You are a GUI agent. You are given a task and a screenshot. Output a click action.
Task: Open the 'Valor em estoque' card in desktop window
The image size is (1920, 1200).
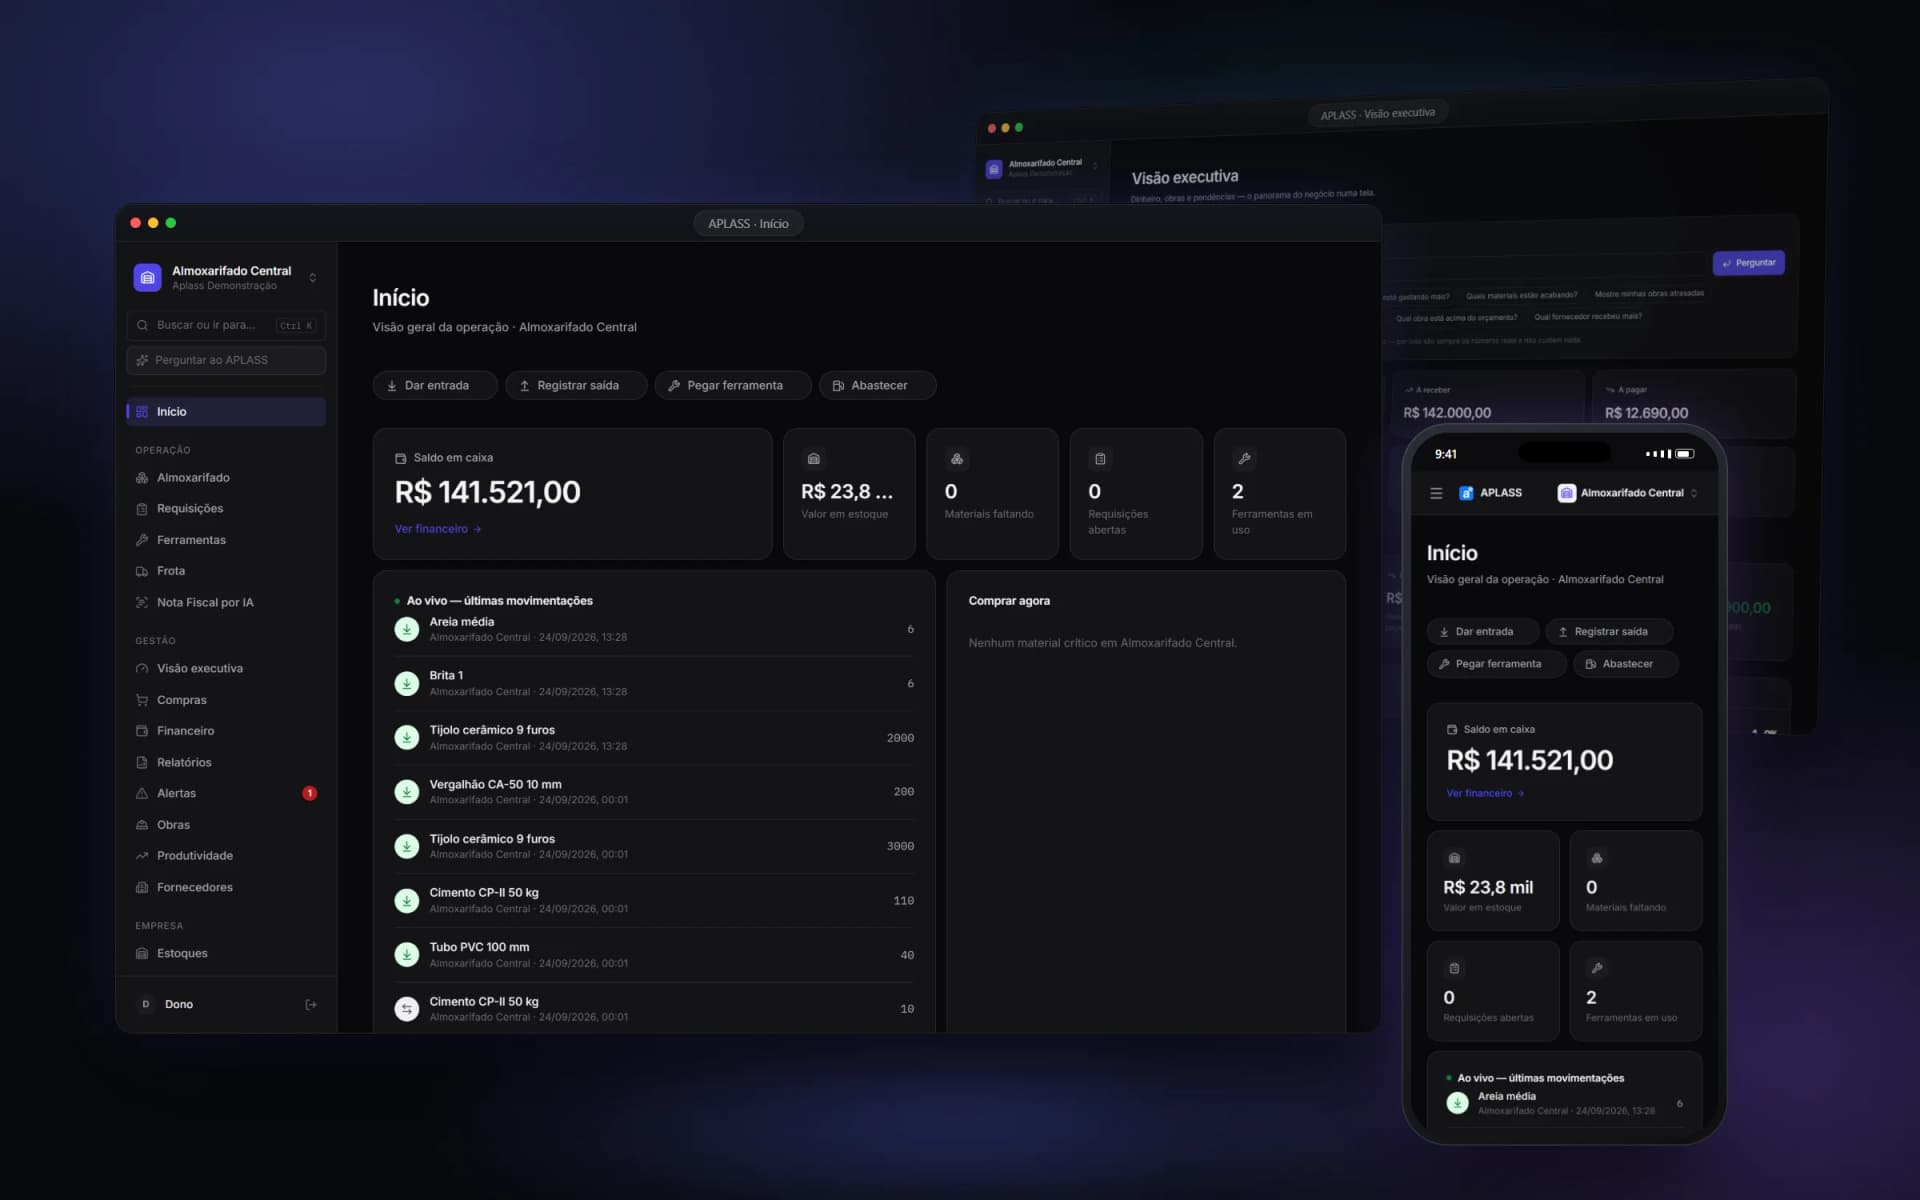pos(849,494)
